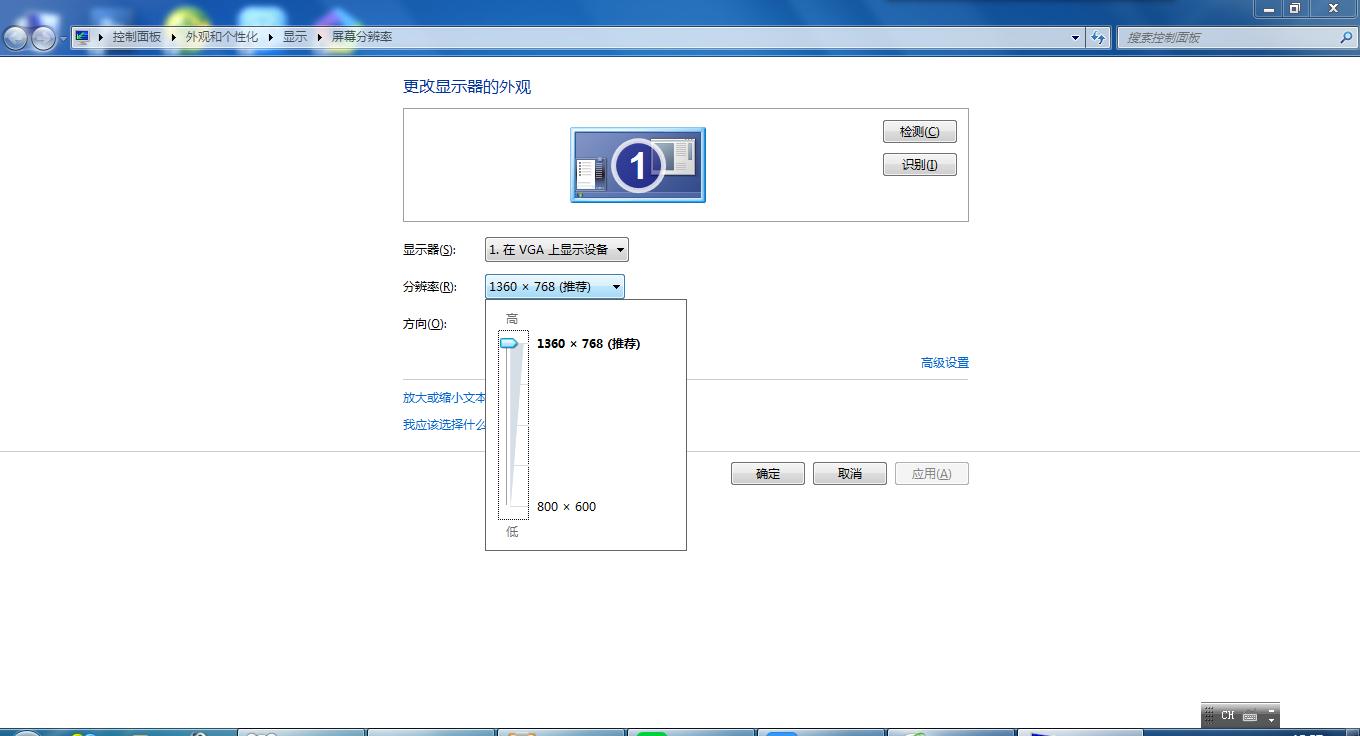
Task: Open the address bar history dropdown
Action: pyautogui.click(x=1075, y=38)
